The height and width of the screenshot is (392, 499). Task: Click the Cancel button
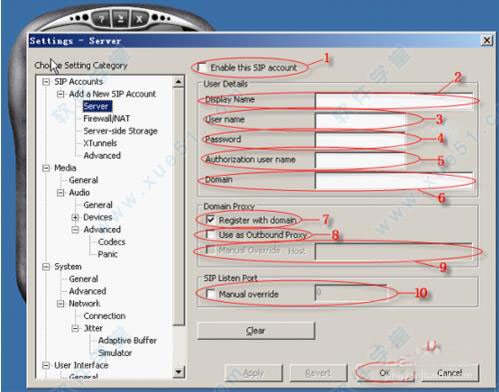450,373
